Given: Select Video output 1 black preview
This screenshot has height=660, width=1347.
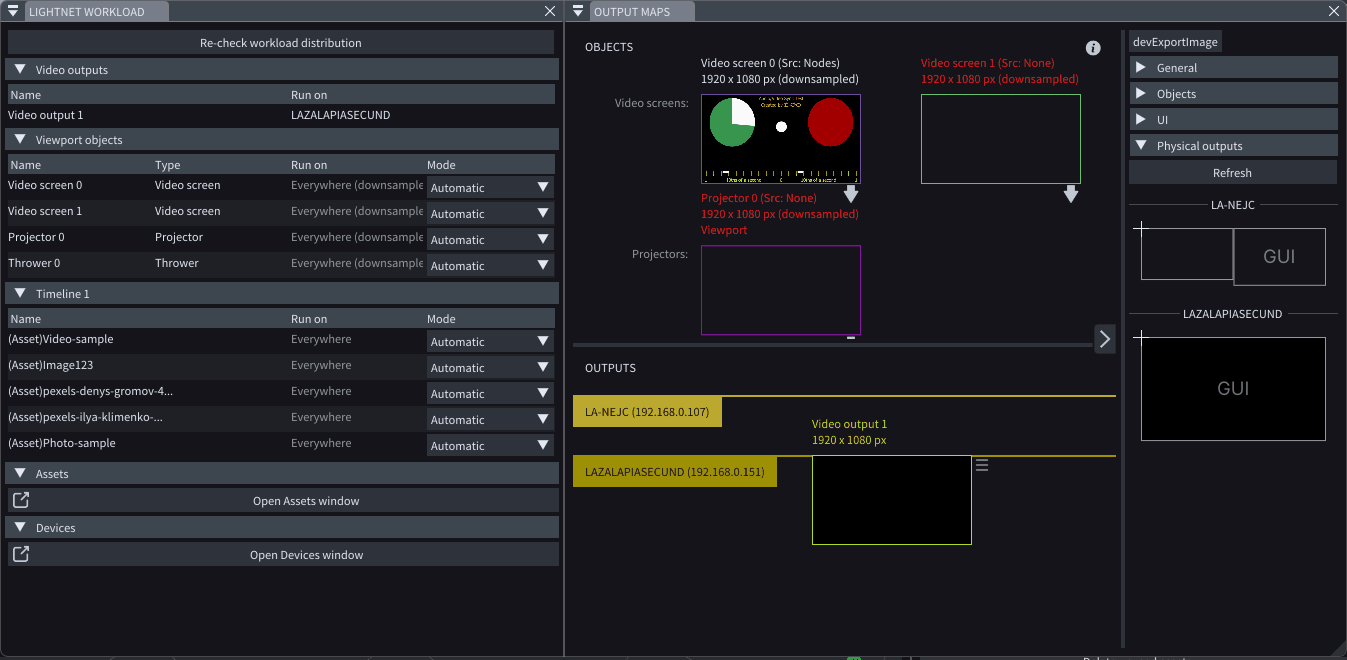Looking at the screenshot, I should click(x=892, y=500).
